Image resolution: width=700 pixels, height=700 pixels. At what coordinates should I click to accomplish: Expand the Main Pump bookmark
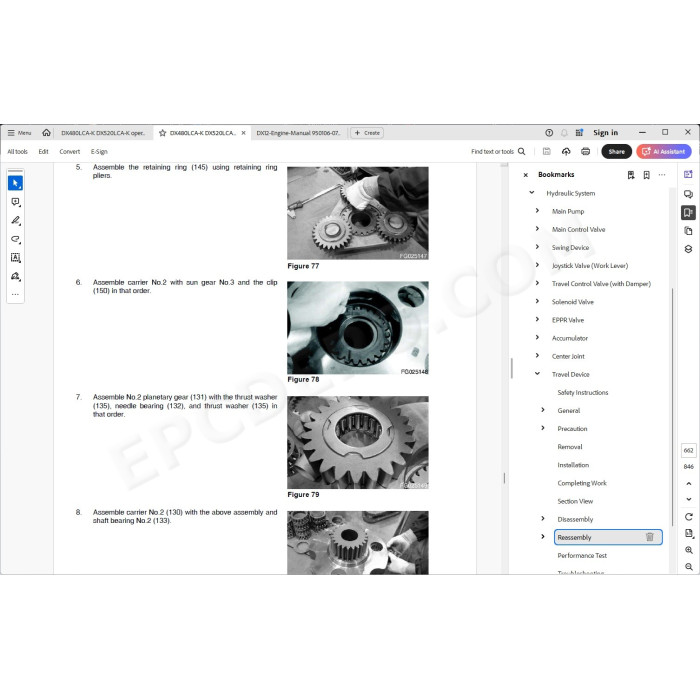click(537, 211)
